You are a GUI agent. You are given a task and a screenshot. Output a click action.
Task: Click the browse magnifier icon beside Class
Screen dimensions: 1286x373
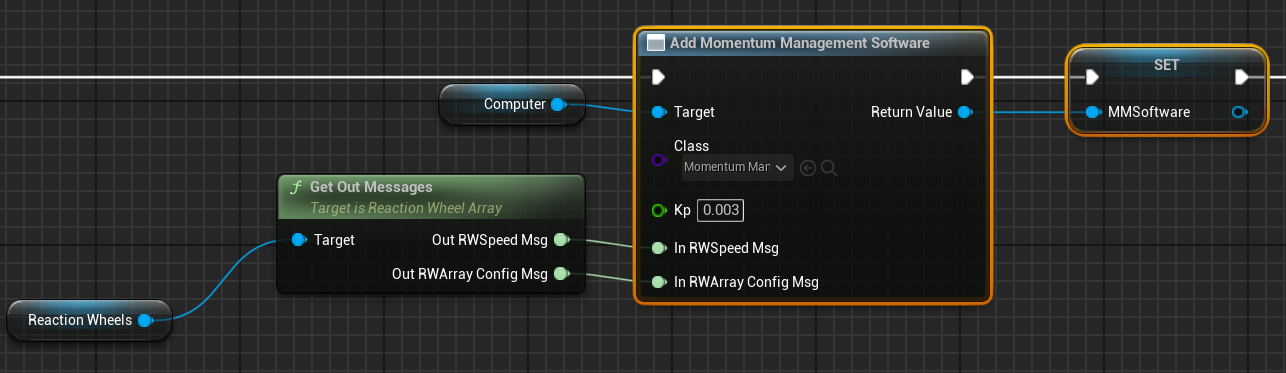pos(828,167)
